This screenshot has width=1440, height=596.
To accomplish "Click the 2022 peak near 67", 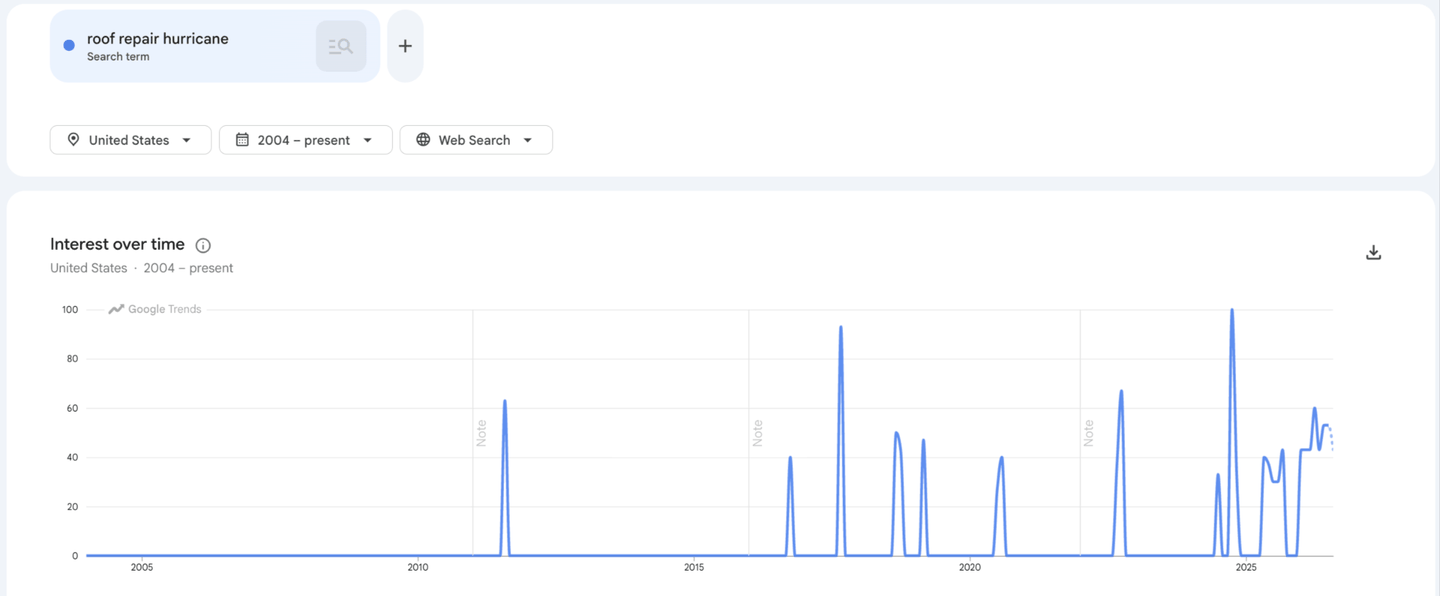I will 1121,391.
